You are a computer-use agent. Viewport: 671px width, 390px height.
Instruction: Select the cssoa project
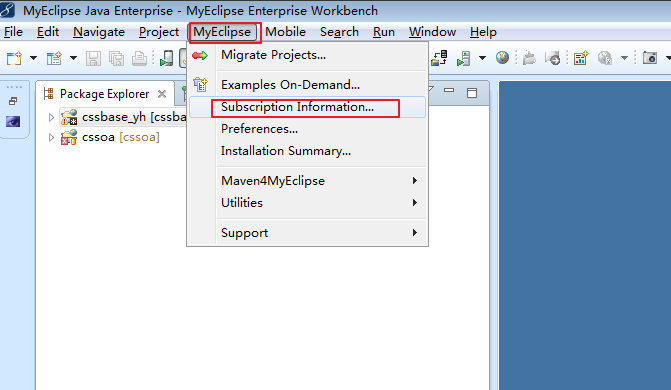pyautogui.click(x=121, y=137)
